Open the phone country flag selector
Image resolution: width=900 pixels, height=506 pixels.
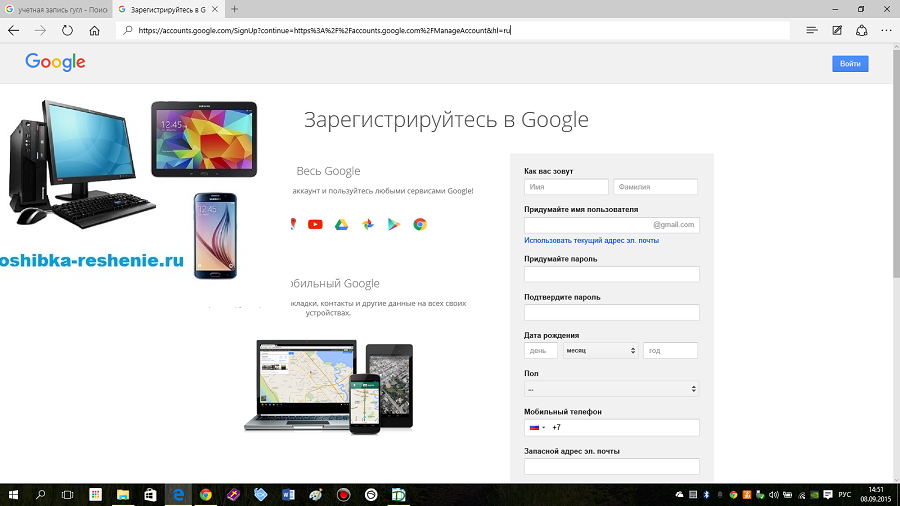pos(537,427)
